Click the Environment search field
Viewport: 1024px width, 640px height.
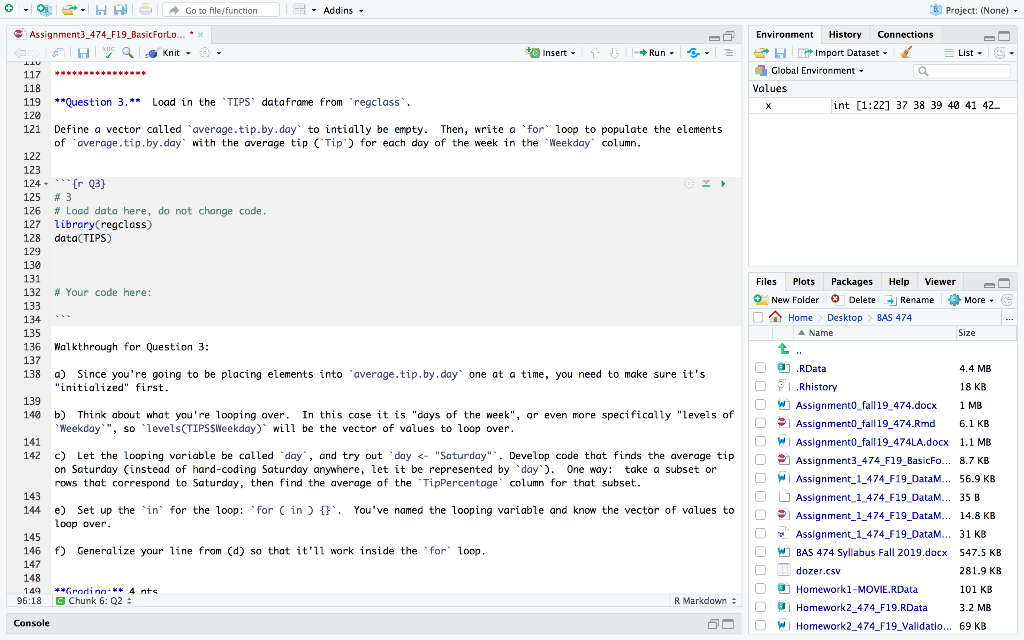point(963,71)
